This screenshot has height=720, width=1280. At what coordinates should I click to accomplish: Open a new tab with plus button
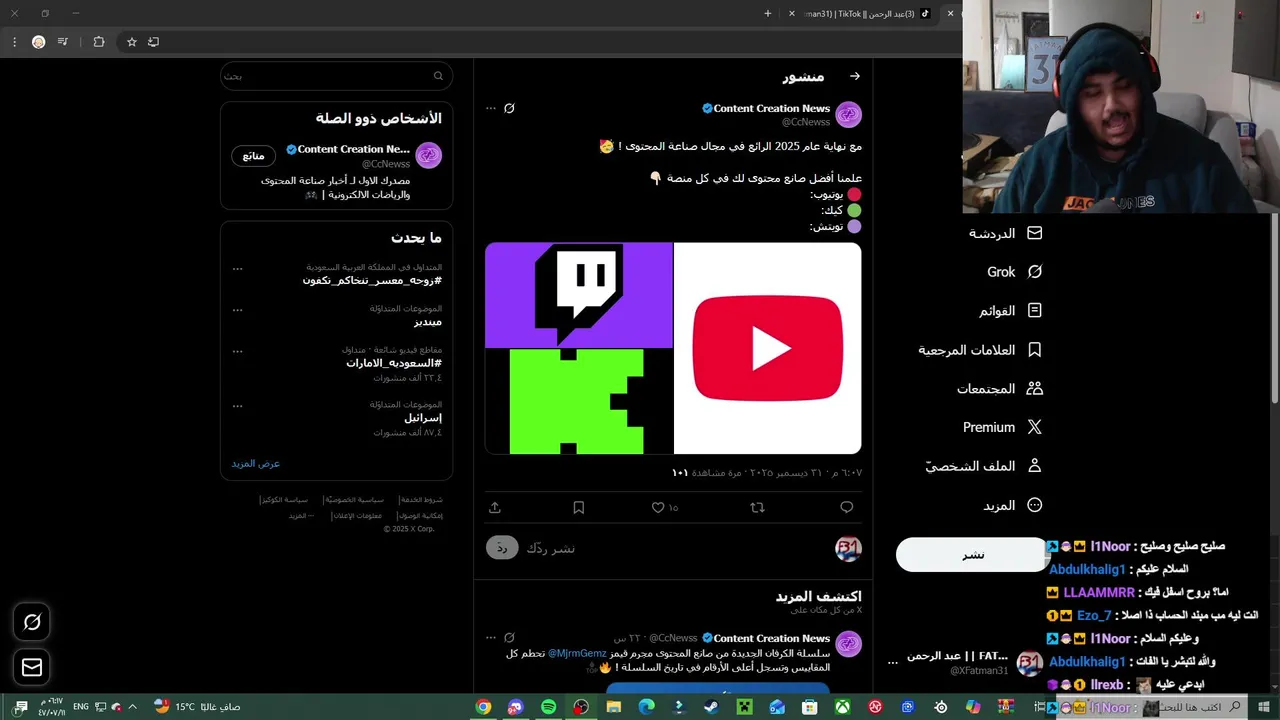(768, 14)
